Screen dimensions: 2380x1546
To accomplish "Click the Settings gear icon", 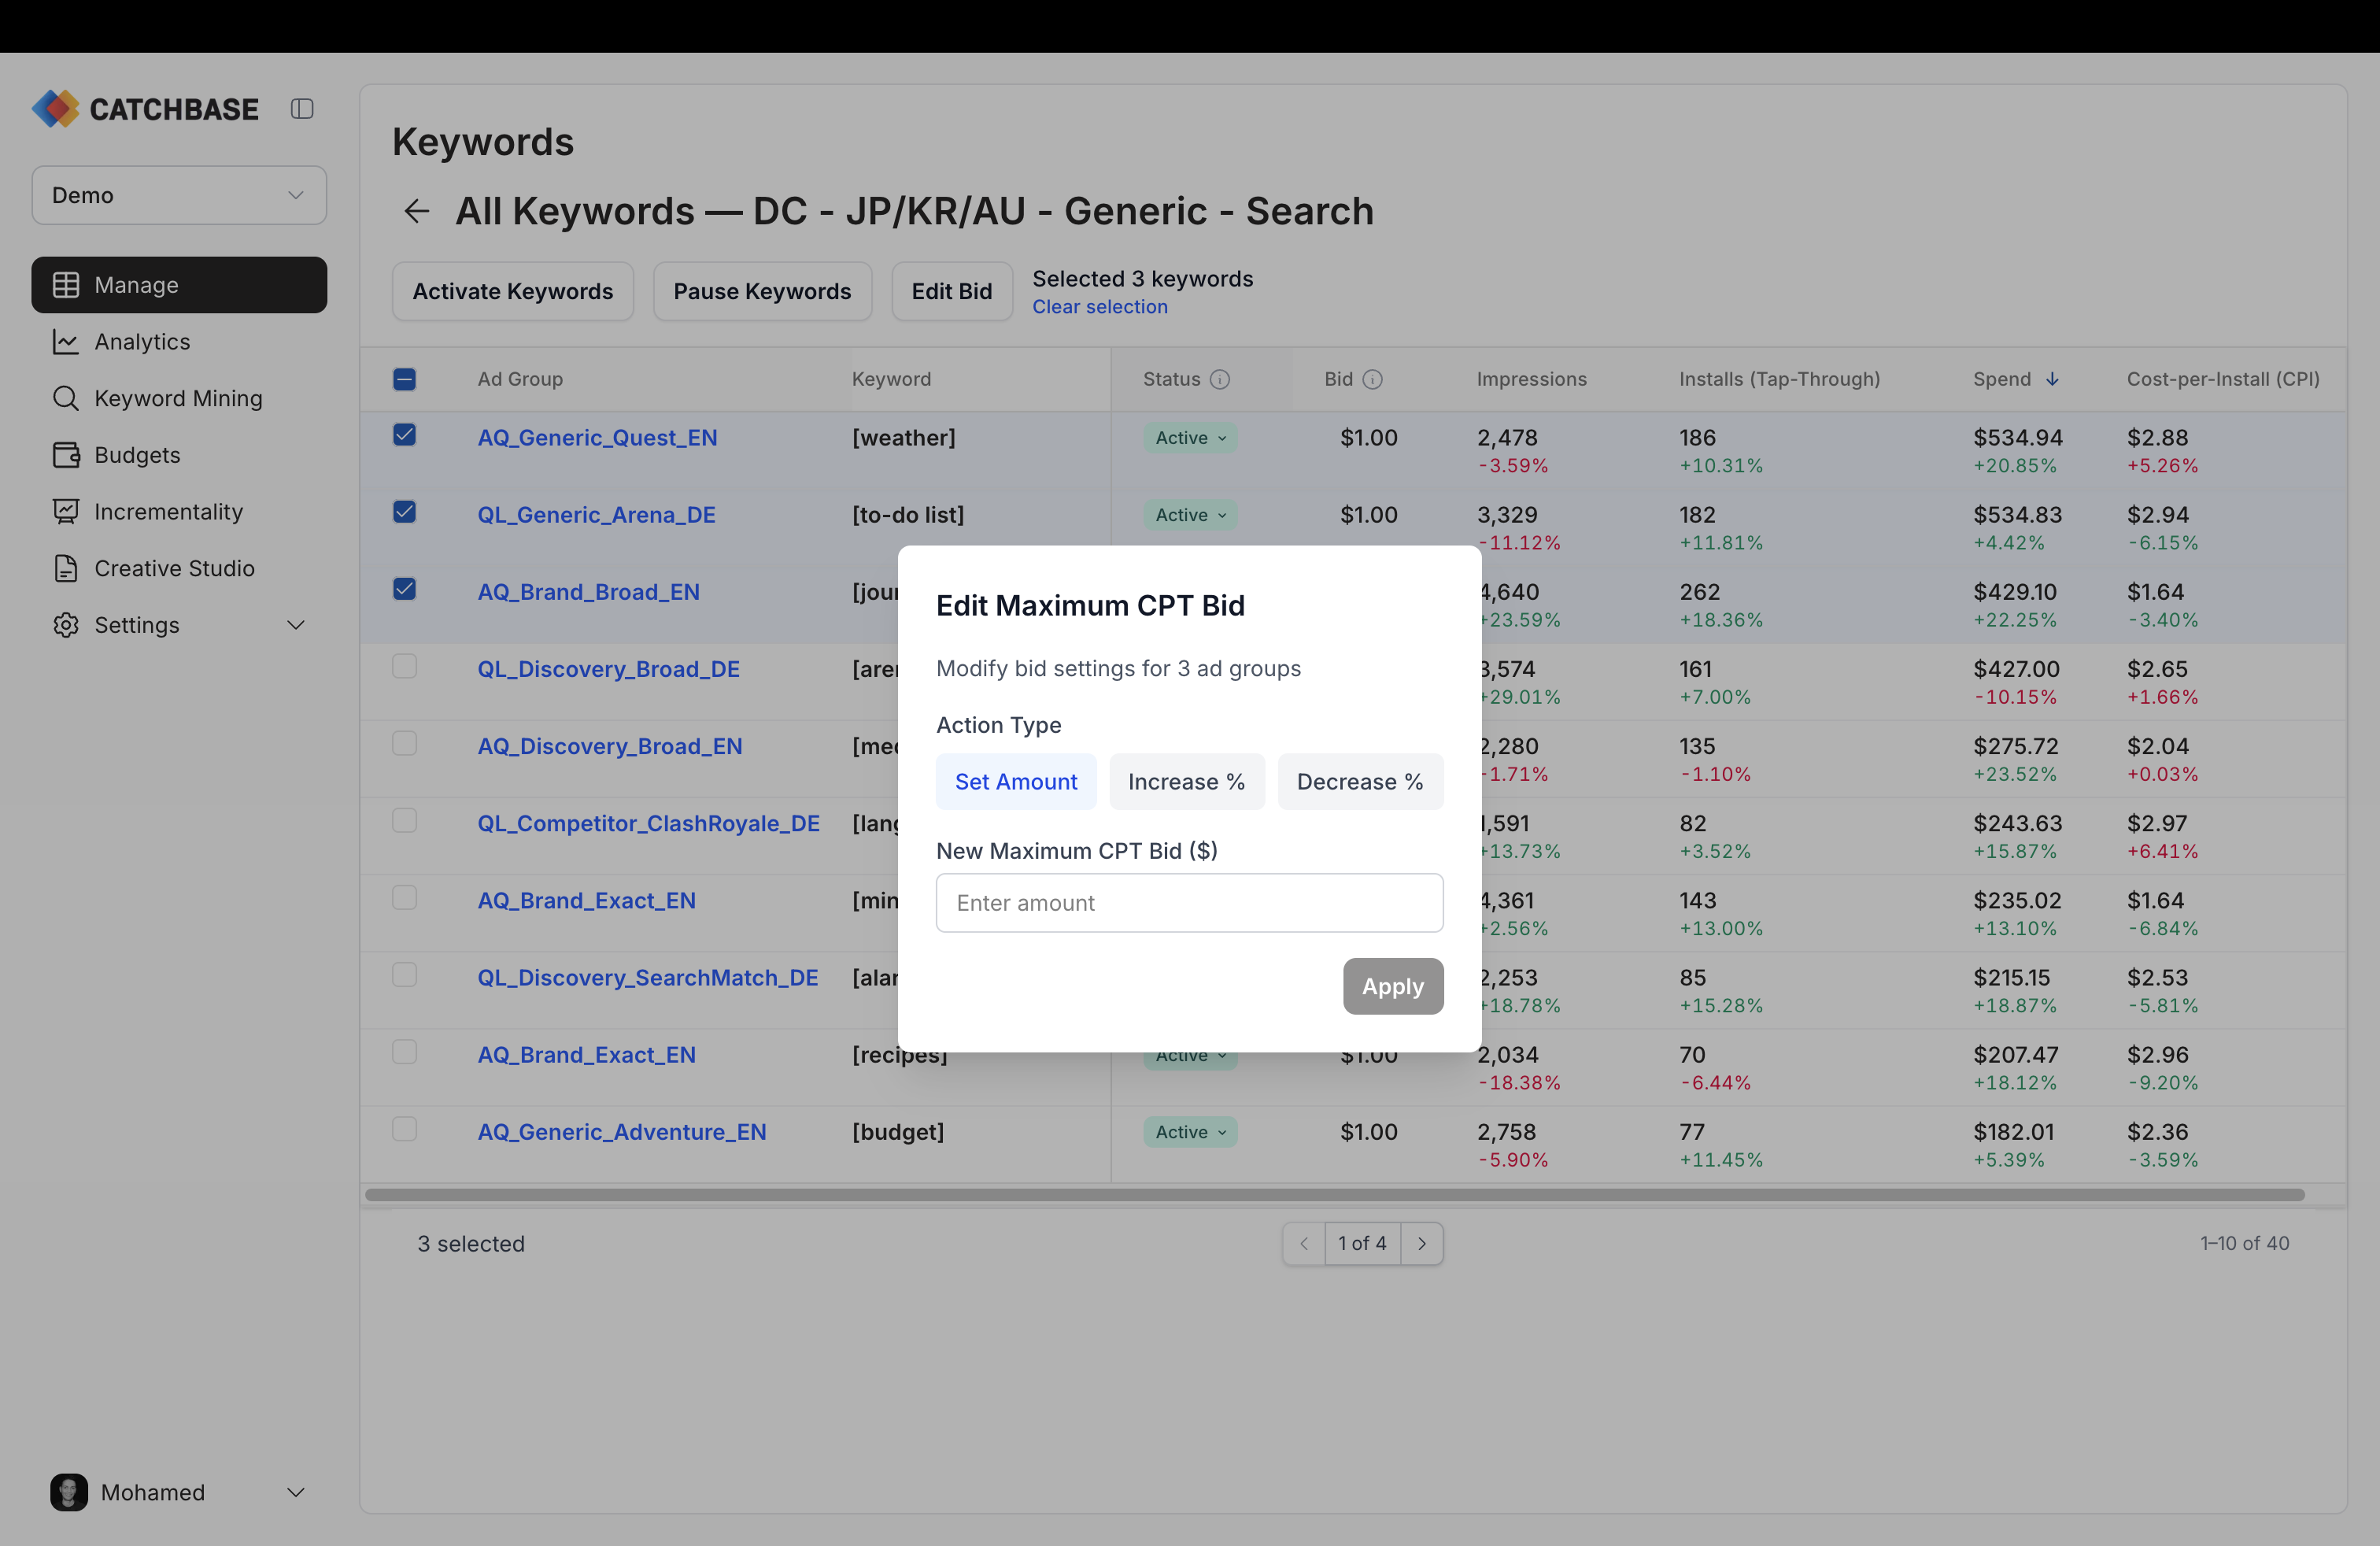I will [66, 625].
